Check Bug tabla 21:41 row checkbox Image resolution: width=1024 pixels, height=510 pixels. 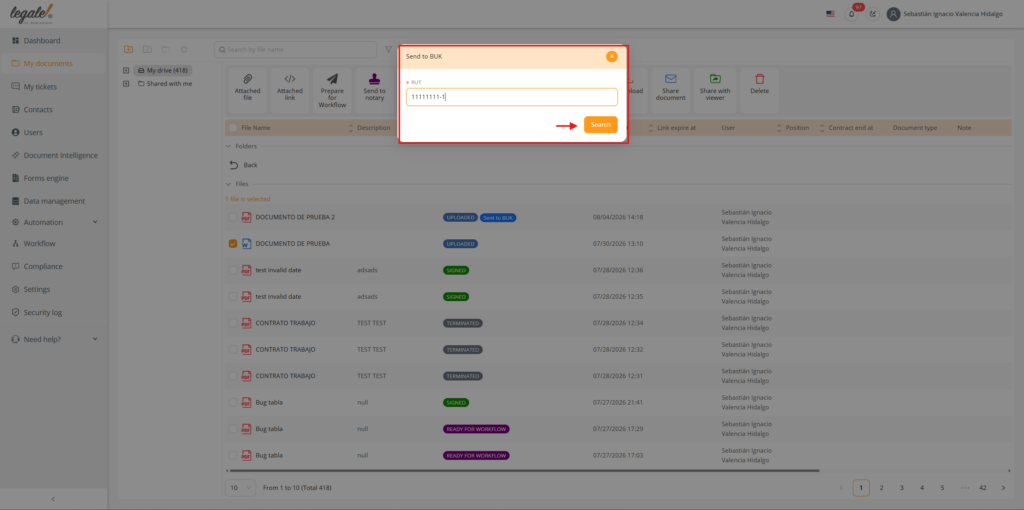[233, 402]
